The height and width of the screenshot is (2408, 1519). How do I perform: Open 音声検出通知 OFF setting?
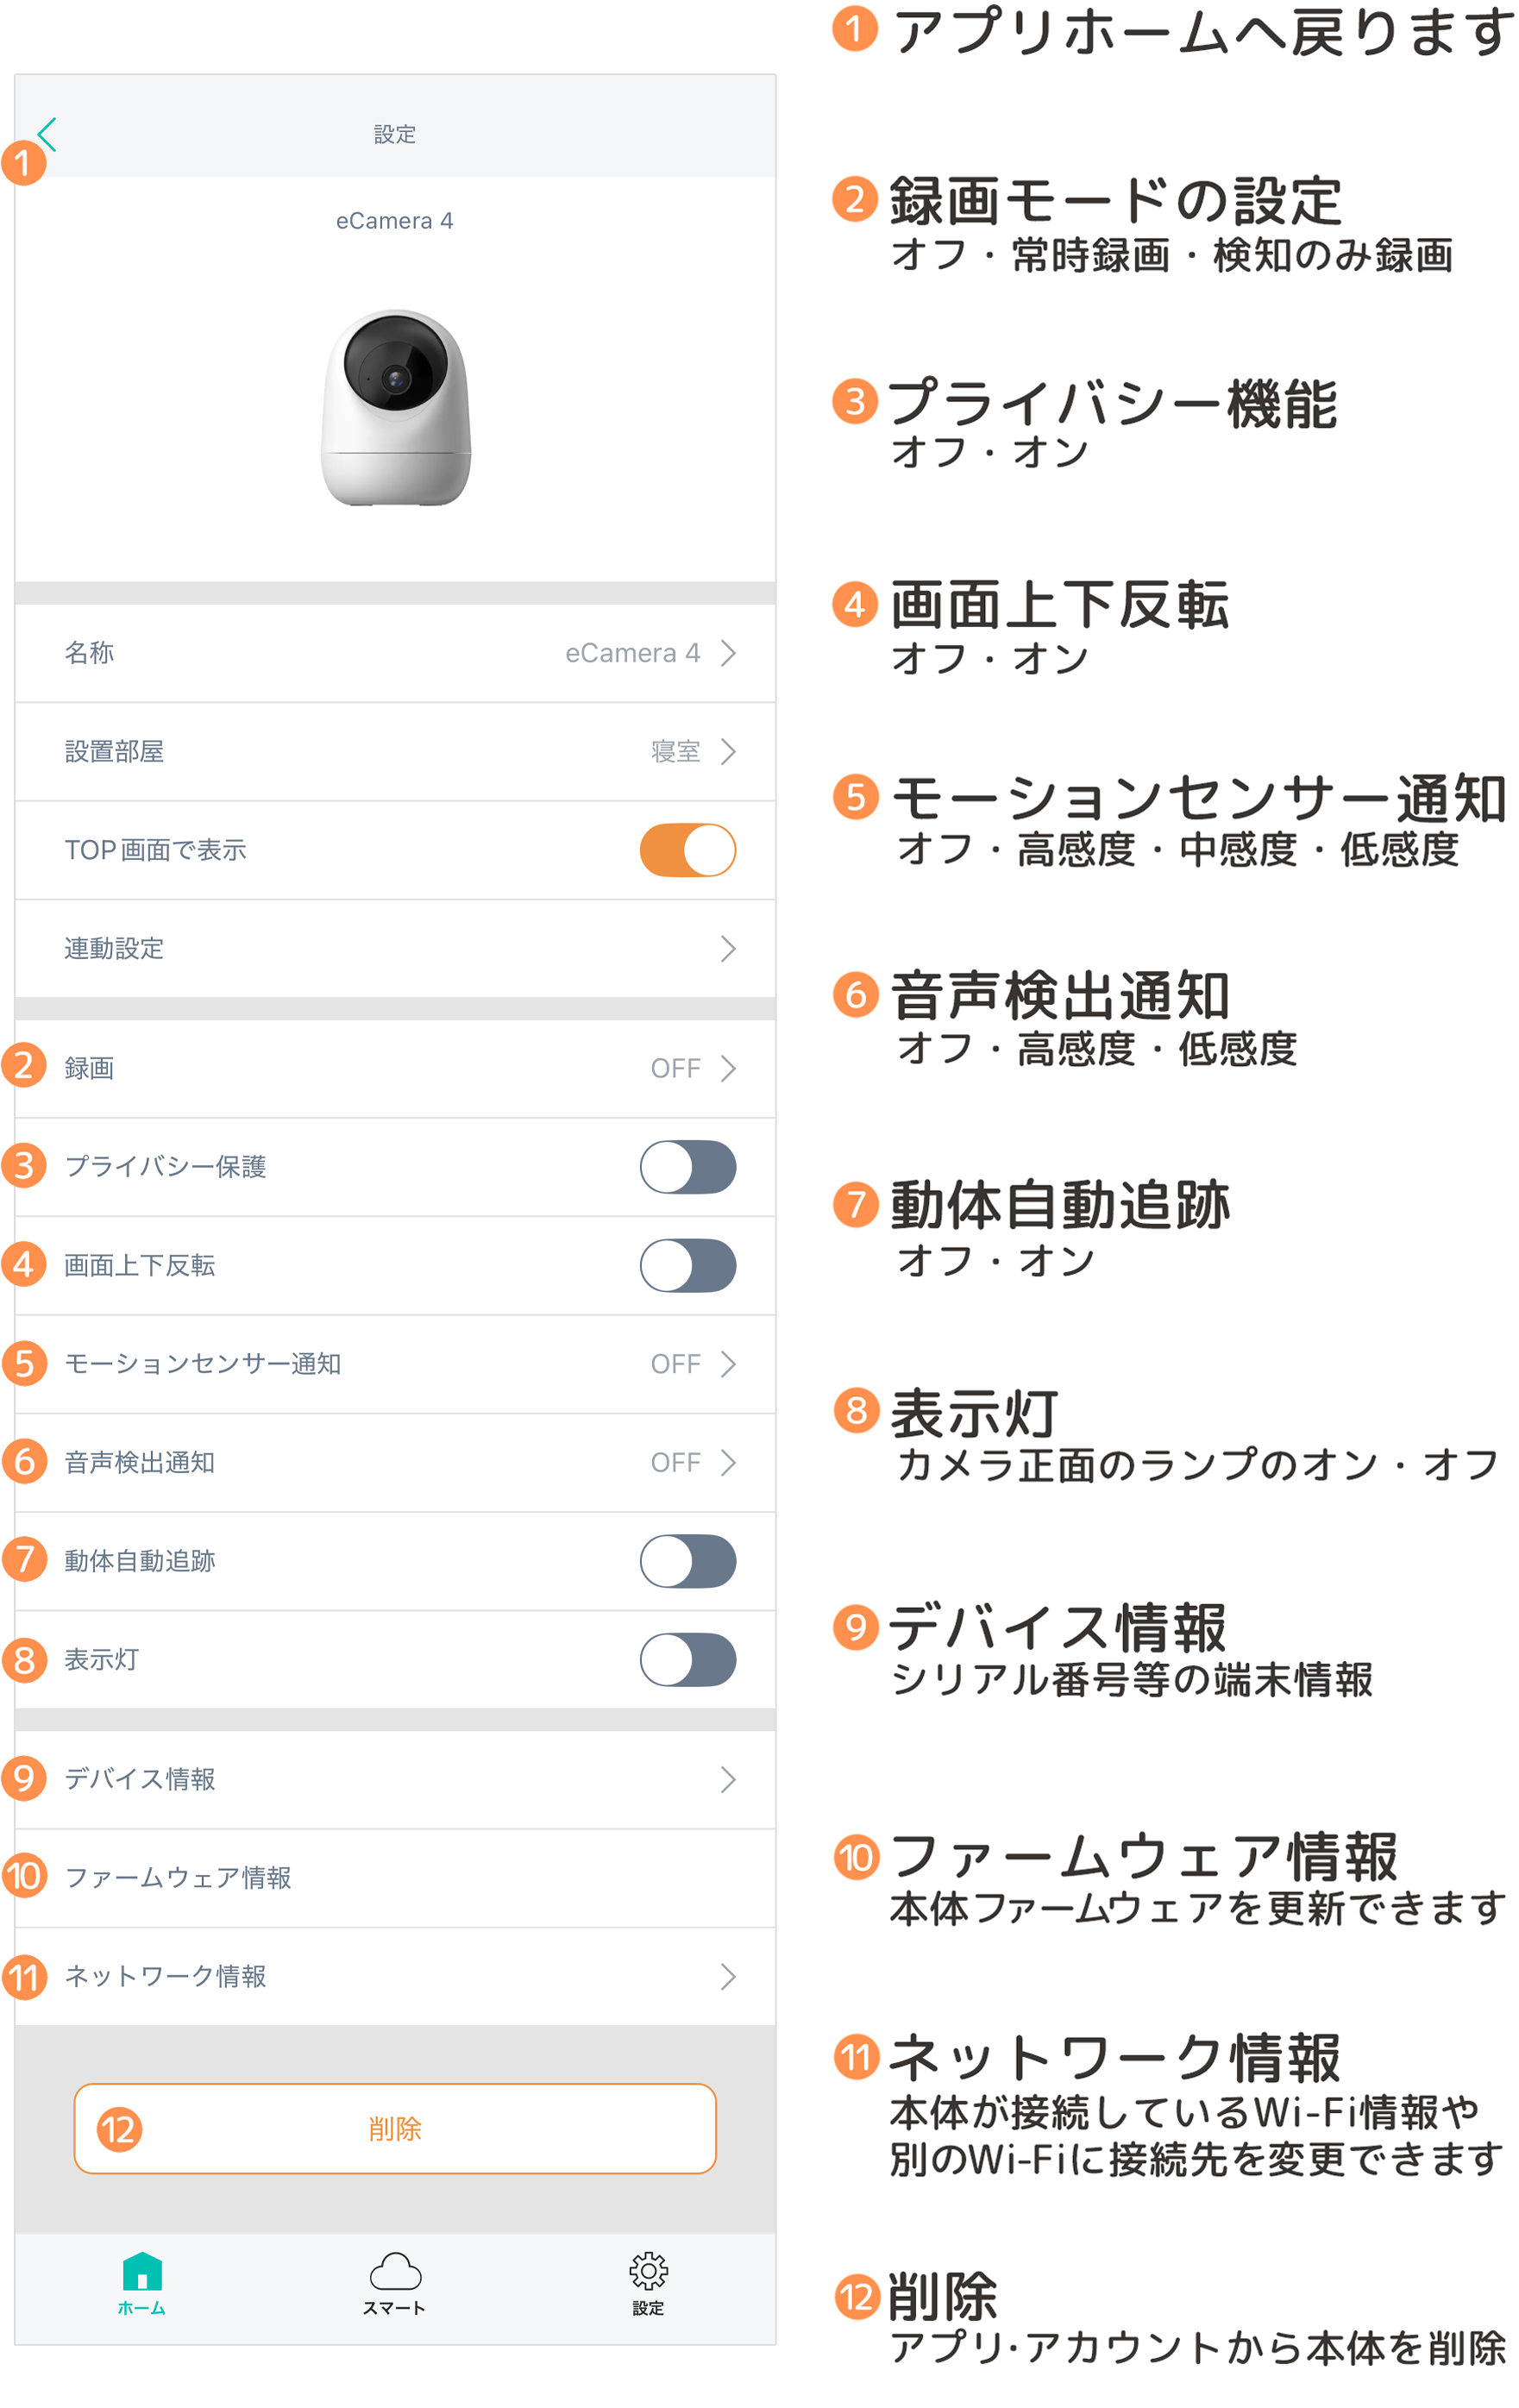[x=395, y=1463]
